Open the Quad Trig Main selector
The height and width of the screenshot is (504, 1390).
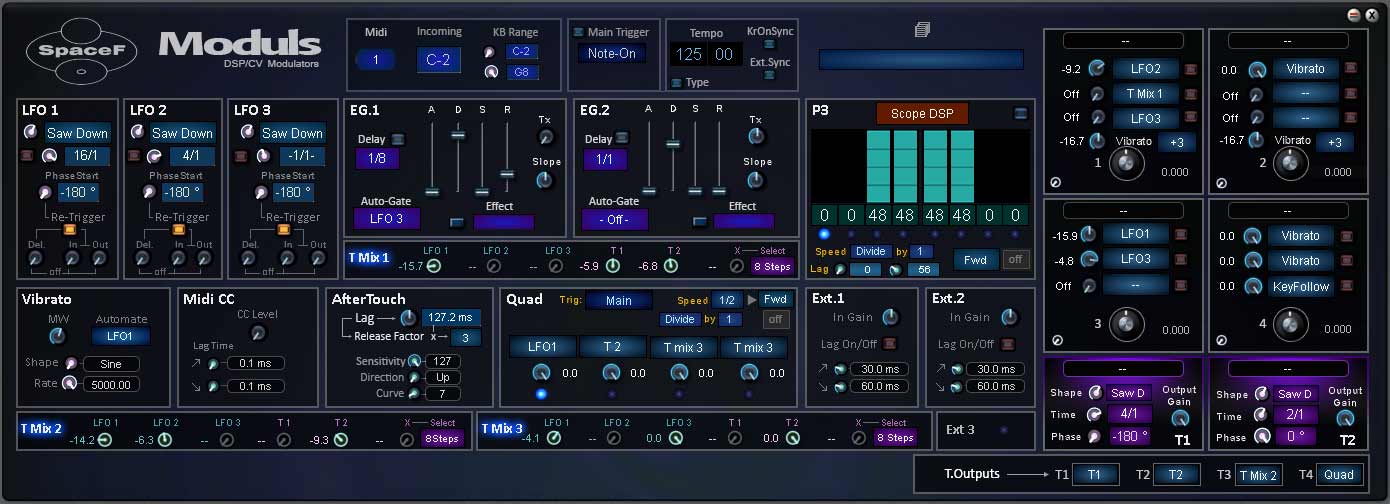[619, 300]
